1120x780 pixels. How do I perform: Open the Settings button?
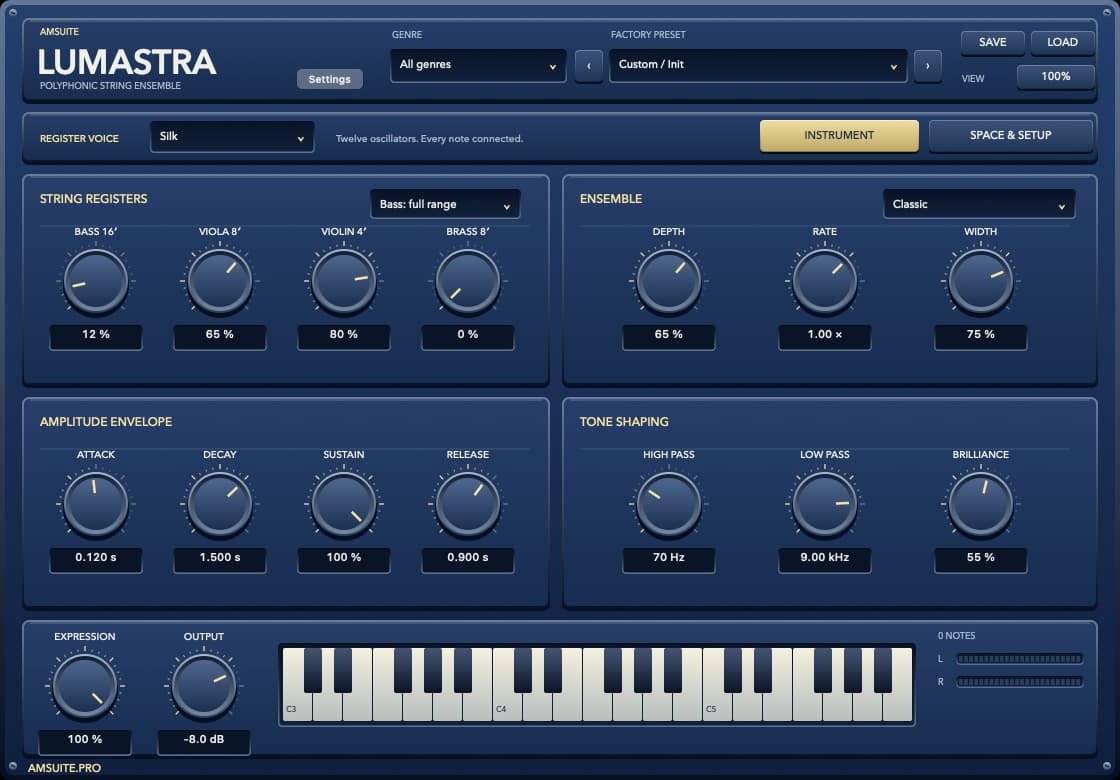(329, 79)
